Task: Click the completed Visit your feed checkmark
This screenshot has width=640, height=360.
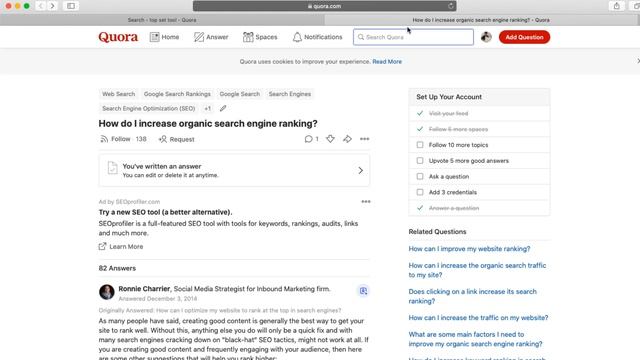Action: pos(420,113)
